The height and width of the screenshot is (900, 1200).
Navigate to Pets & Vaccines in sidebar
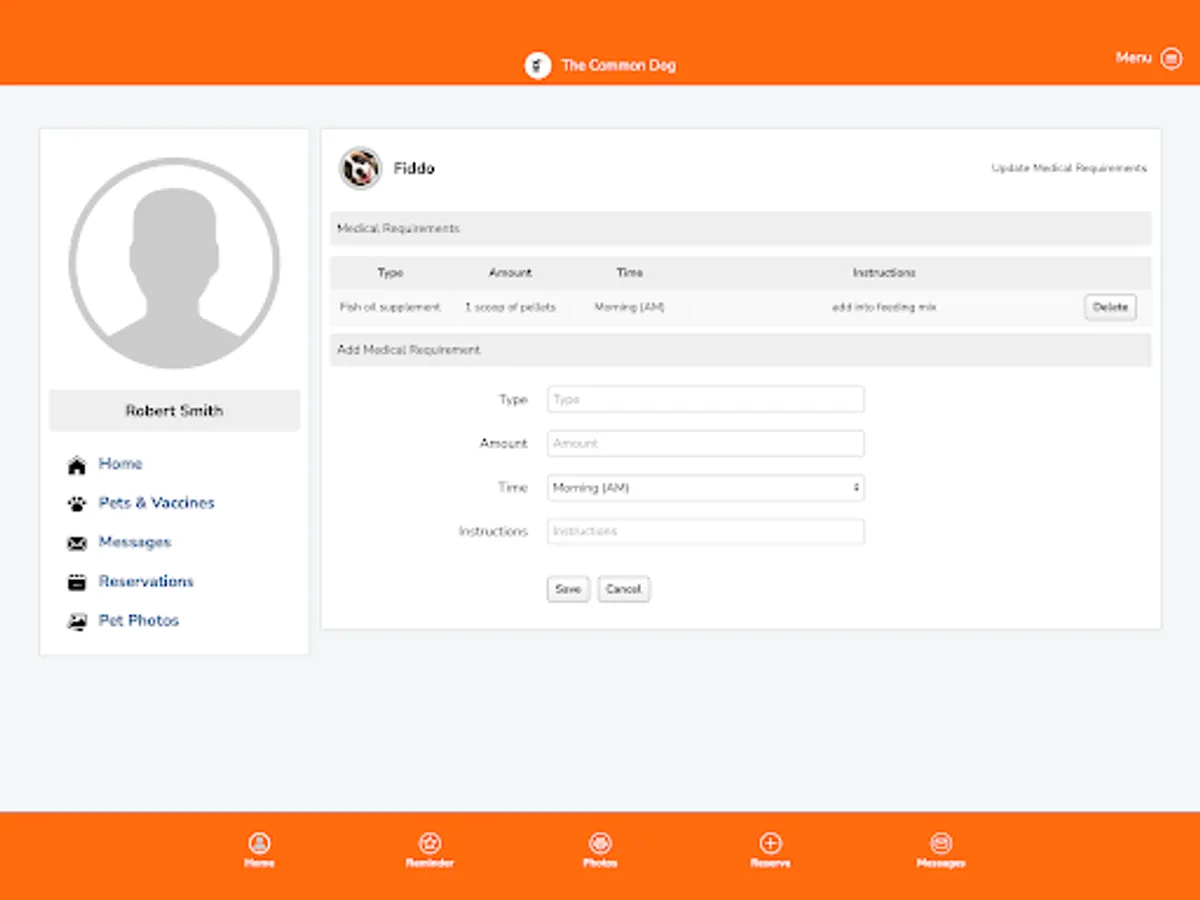pyautogui.click(x=157, y=503)
